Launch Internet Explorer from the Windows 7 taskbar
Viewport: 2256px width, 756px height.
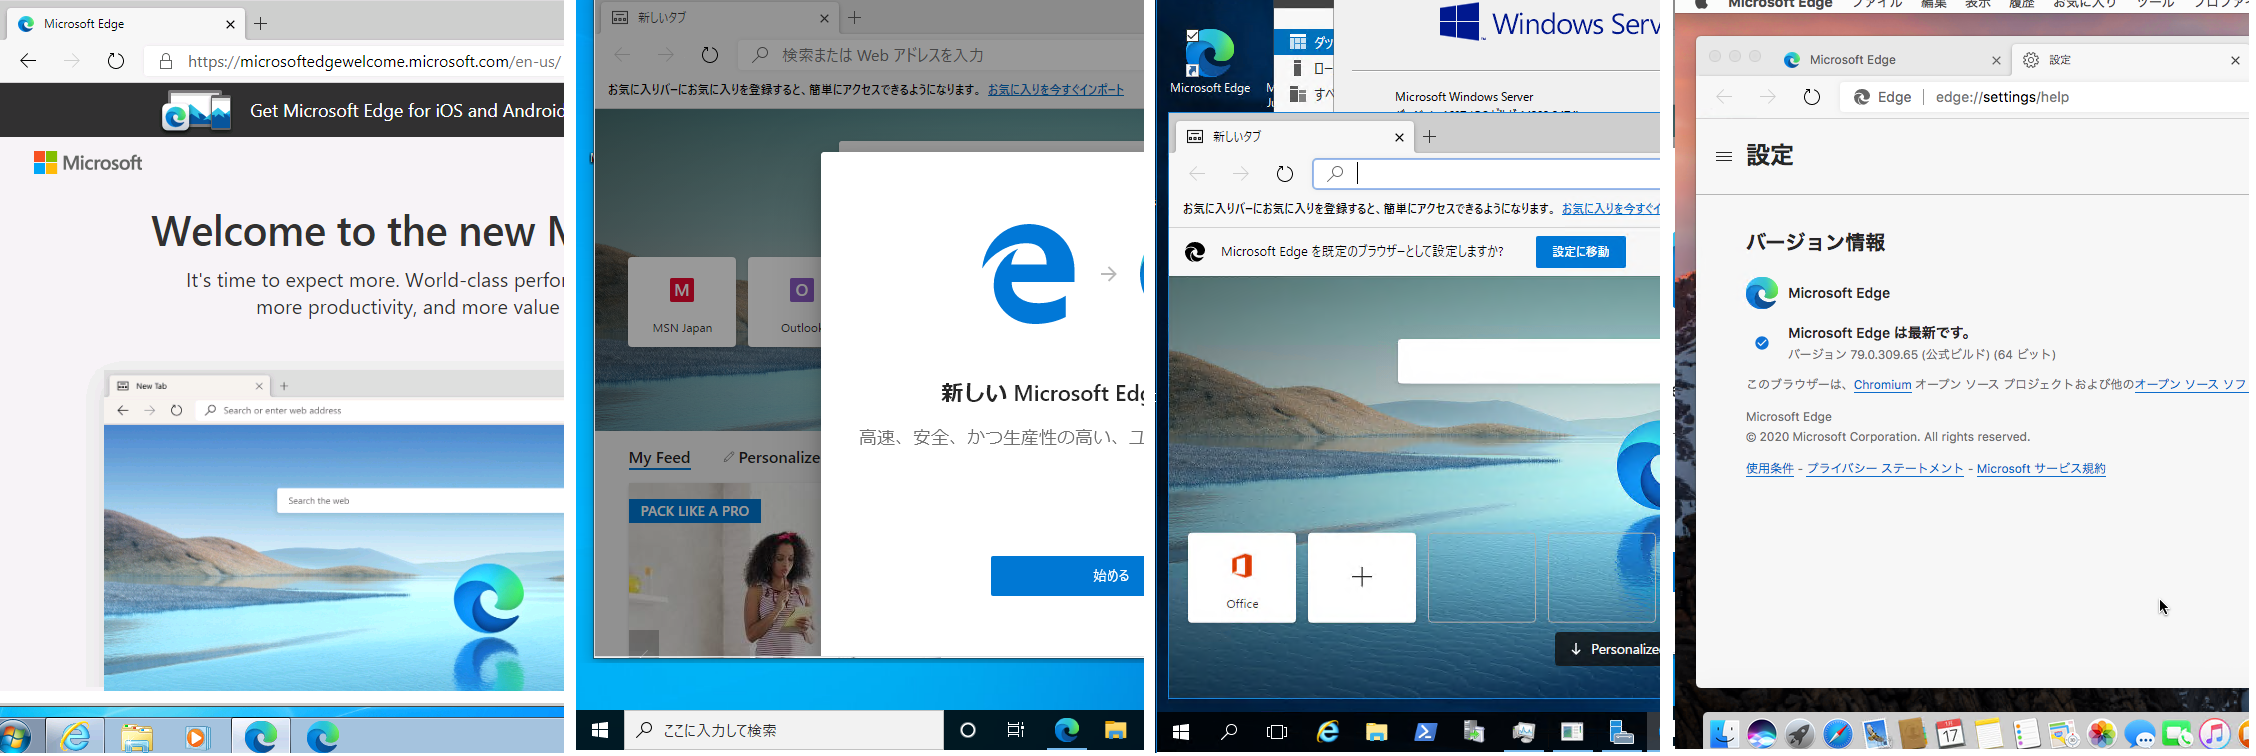pos(75,738)
